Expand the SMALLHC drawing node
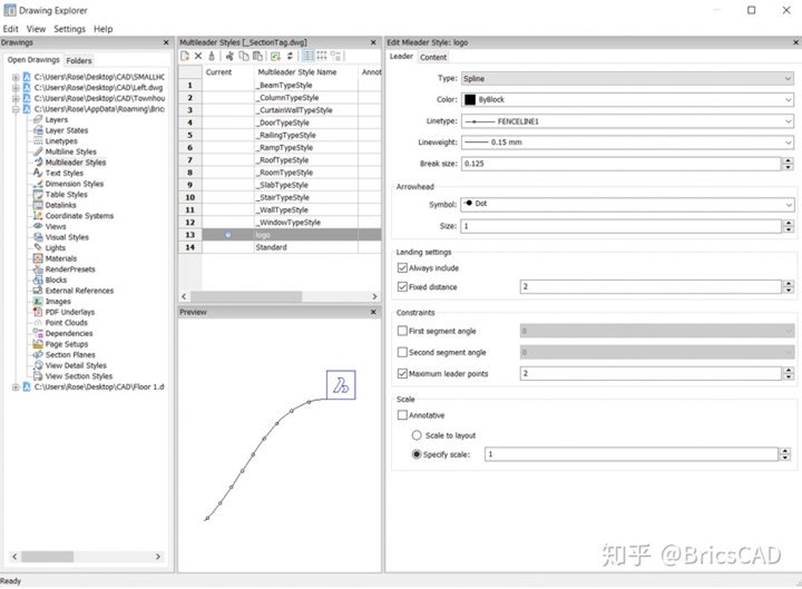The width and height of the screenshot is (802, 589). click(x=16, y=77)
